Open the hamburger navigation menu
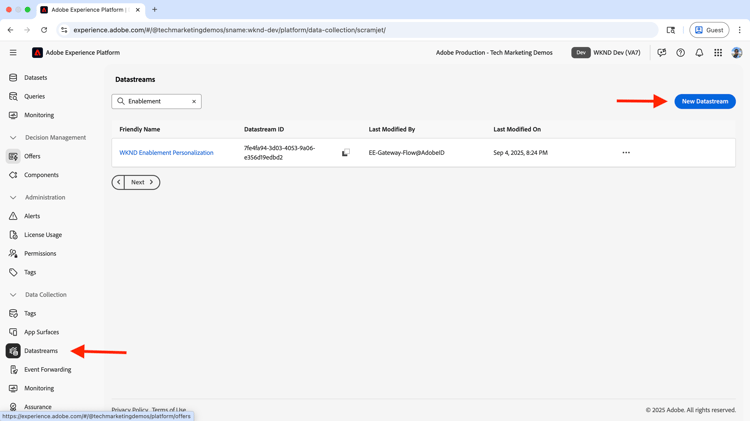This screenshot has width=750, height=421. (x=13, y=53)
